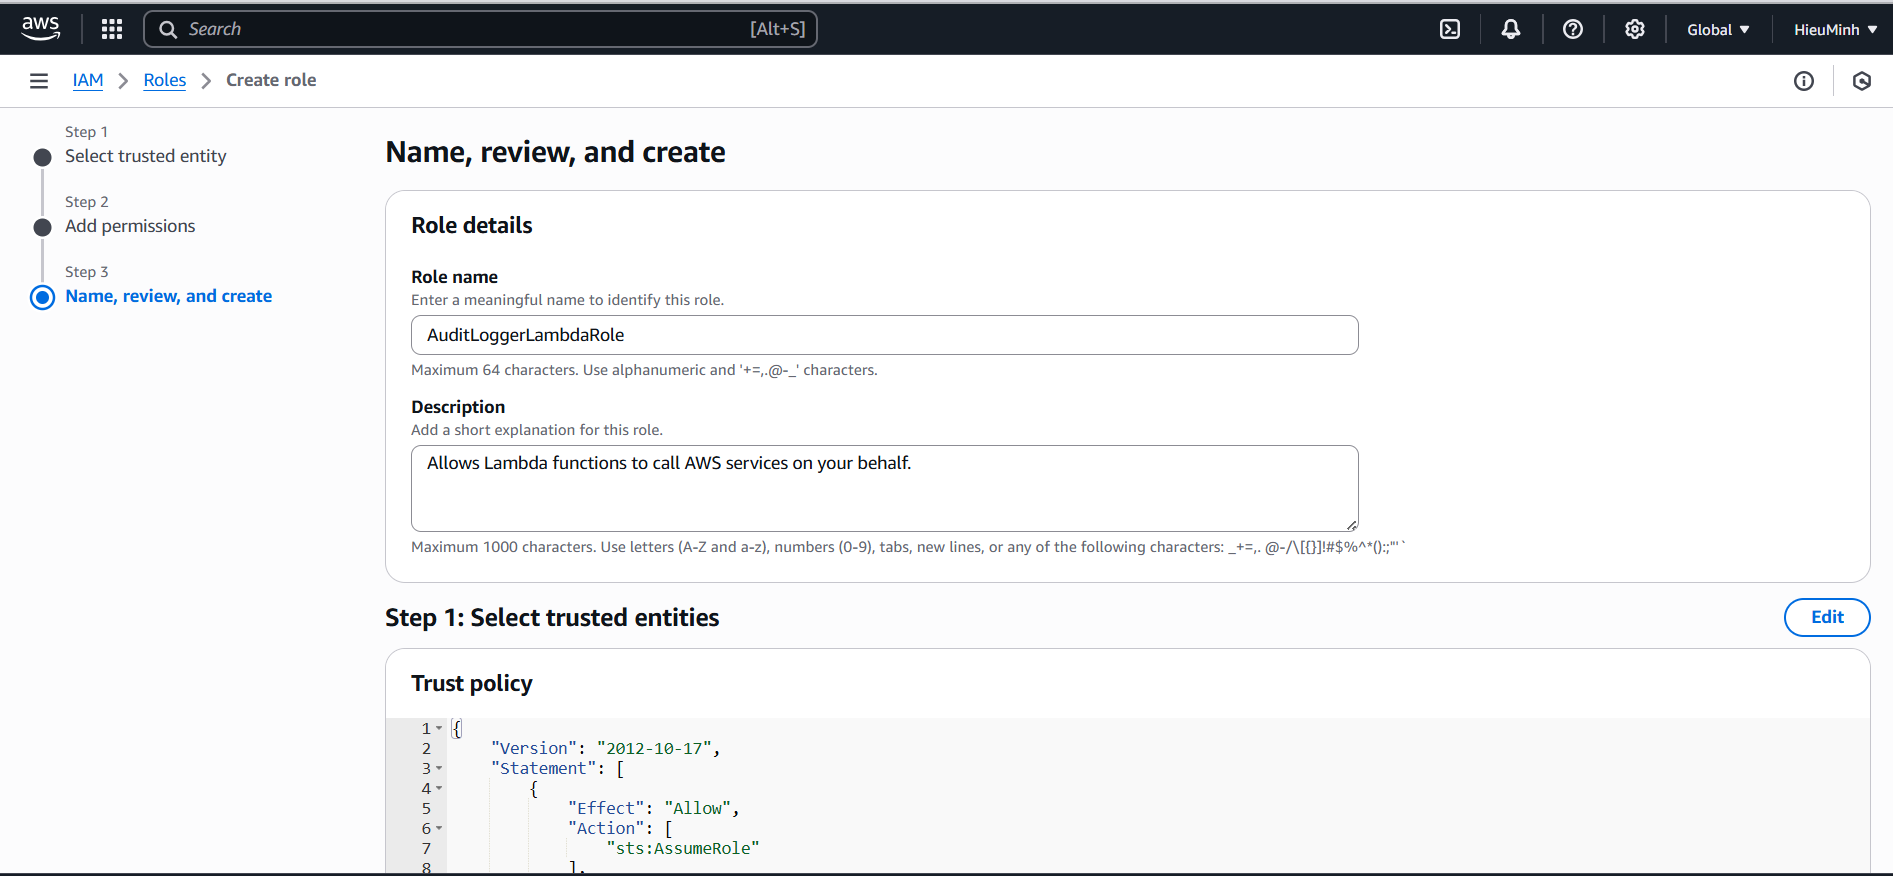Viewport: 1893px width, 876px height.
Task: Open the settings gear in top bar
Action: [1635, 29]
